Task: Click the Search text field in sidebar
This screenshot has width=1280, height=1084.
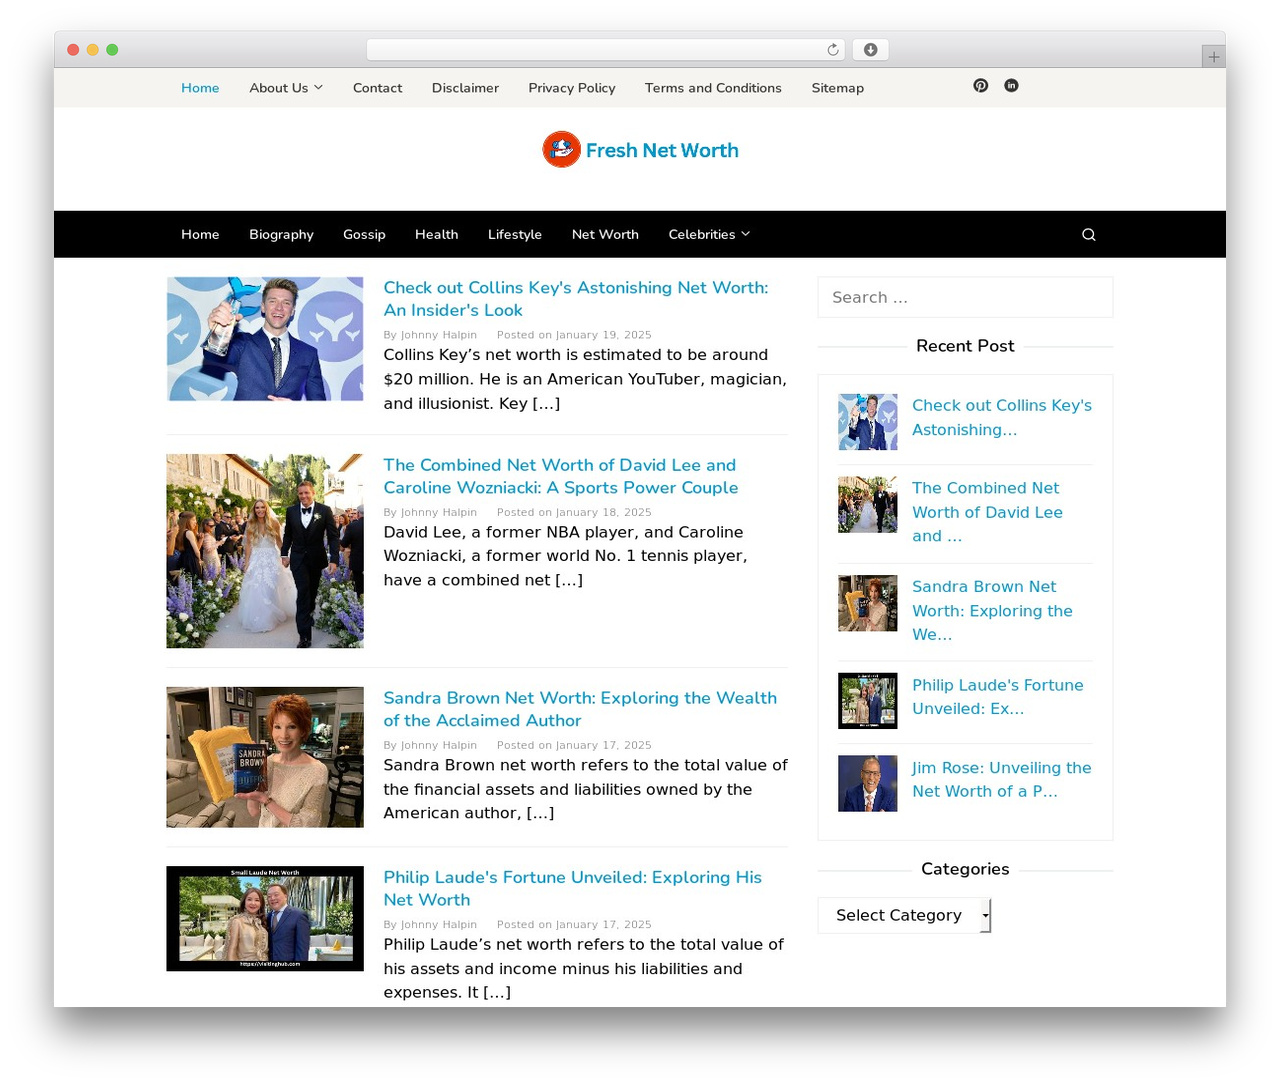Action: pos(965,297)
